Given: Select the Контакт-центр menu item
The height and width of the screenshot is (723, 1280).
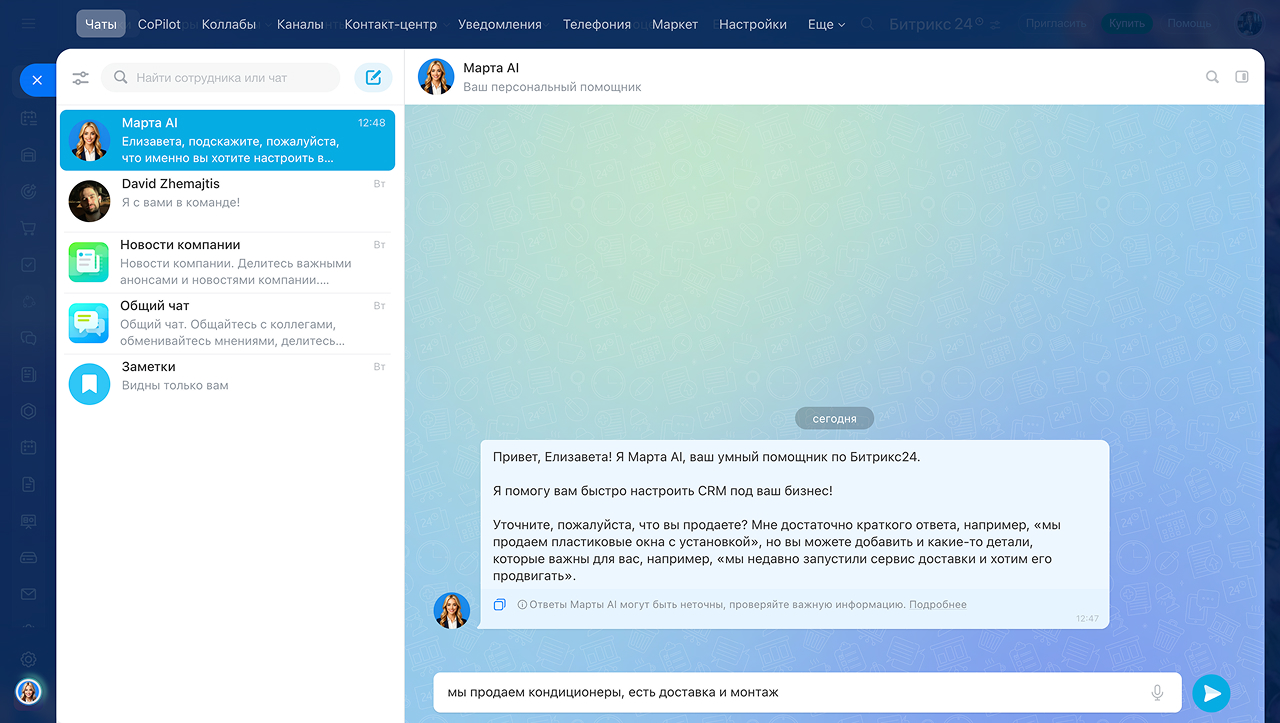Looking at the screenshot, I should 390,24.
